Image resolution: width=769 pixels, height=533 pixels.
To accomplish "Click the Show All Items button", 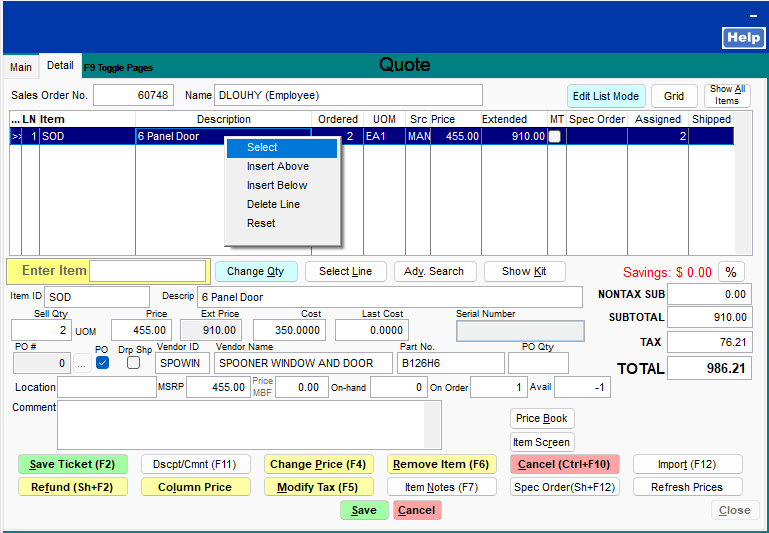I will (x=727, y=95).
